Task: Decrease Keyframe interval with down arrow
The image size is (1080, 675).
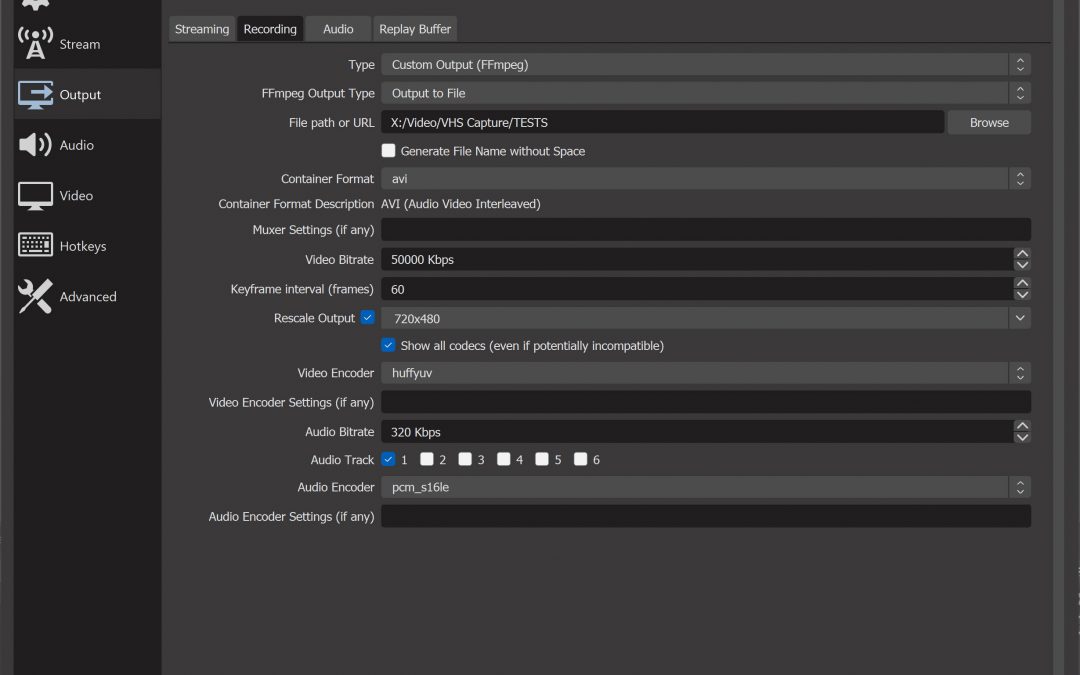Action: [1021, 295]
